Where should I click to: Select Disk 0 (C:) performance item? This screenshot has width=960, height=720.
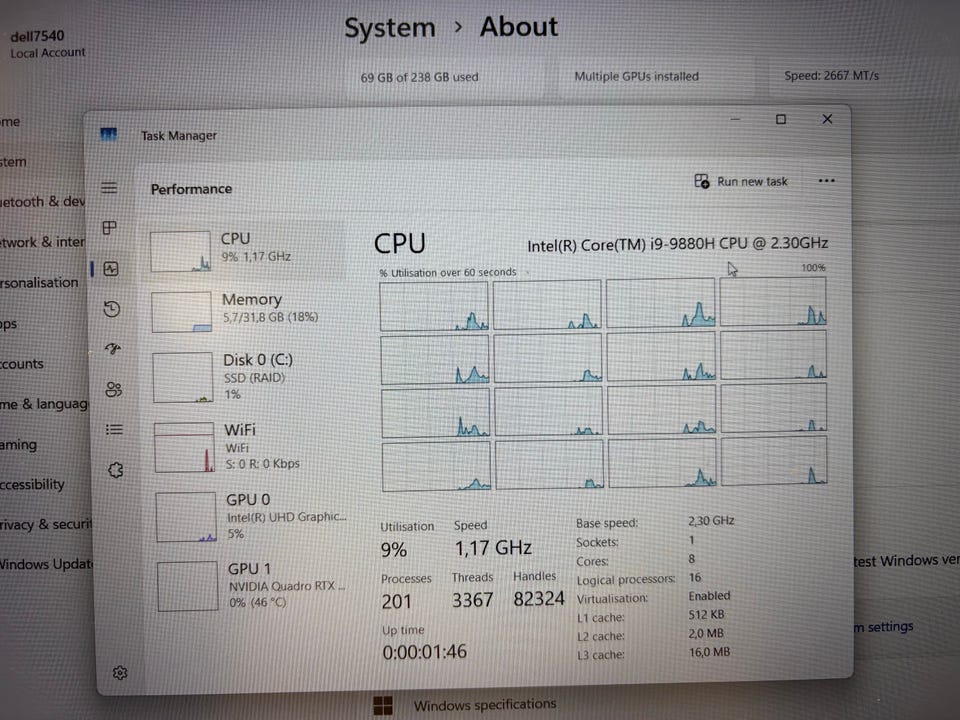click(x=250, y=374)
